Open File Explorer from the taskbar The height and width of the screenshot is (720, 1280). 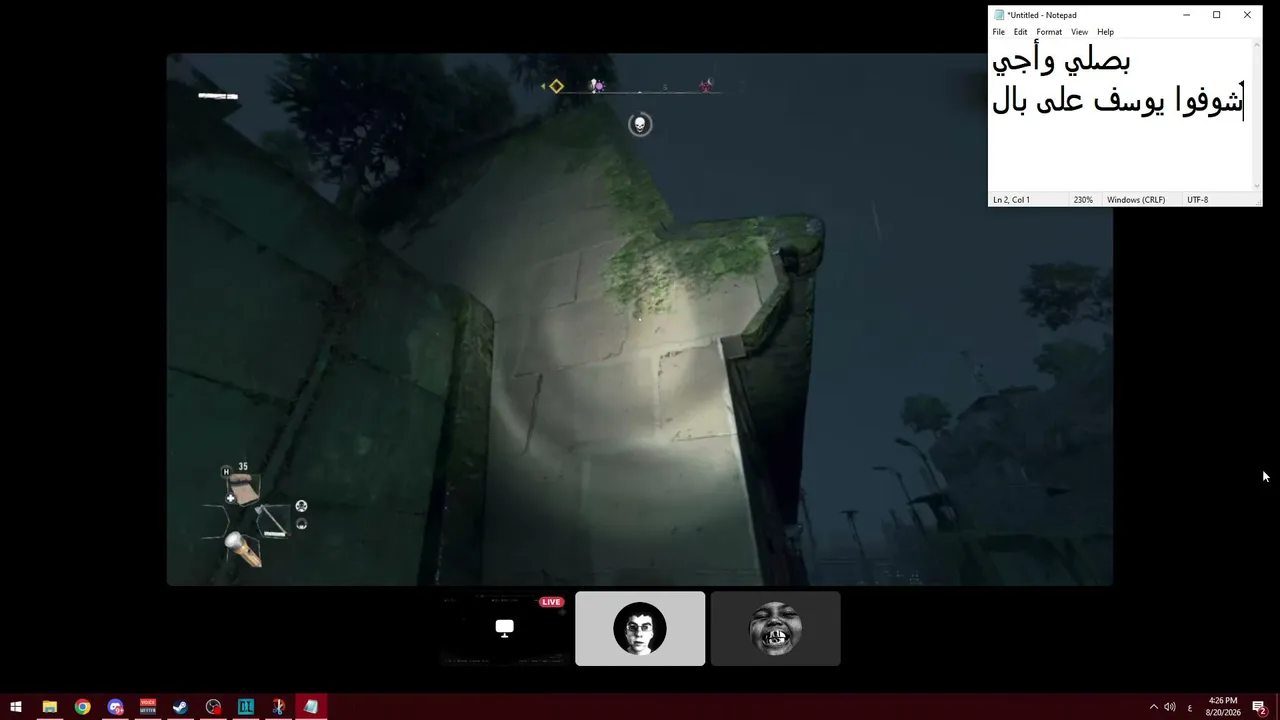[49, 707]
